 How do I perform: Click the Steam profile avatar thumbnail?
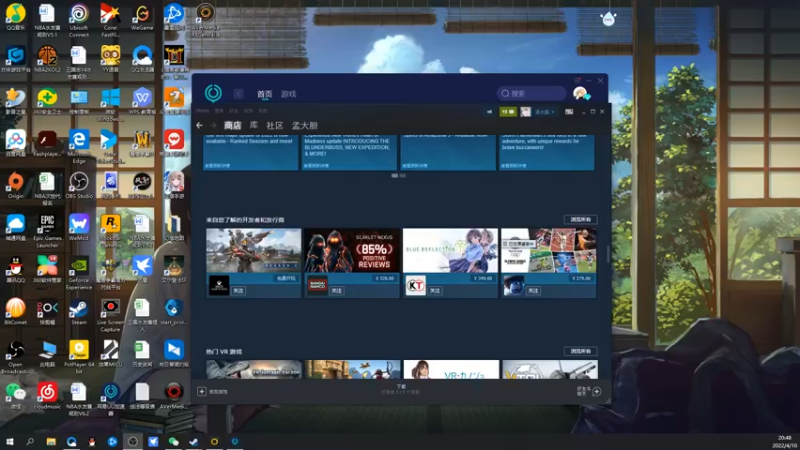point(526,112)
